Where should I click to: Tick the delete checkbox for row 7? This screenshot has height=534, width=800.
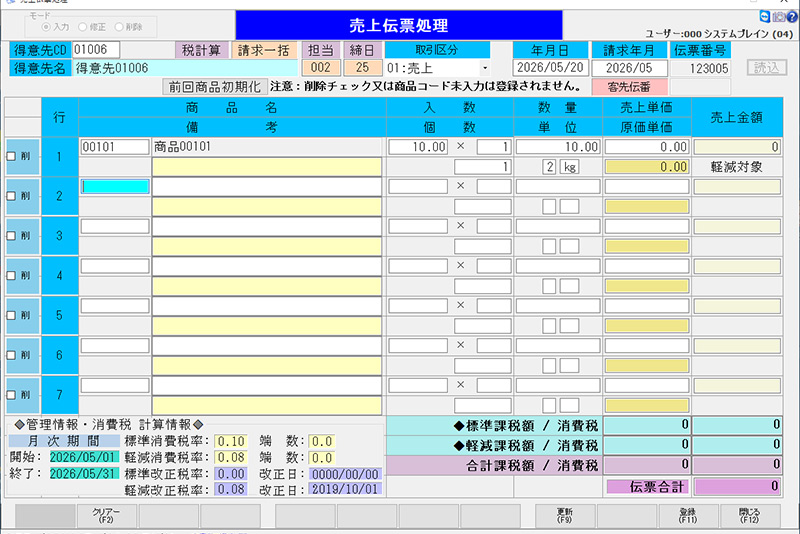[11, 395]
